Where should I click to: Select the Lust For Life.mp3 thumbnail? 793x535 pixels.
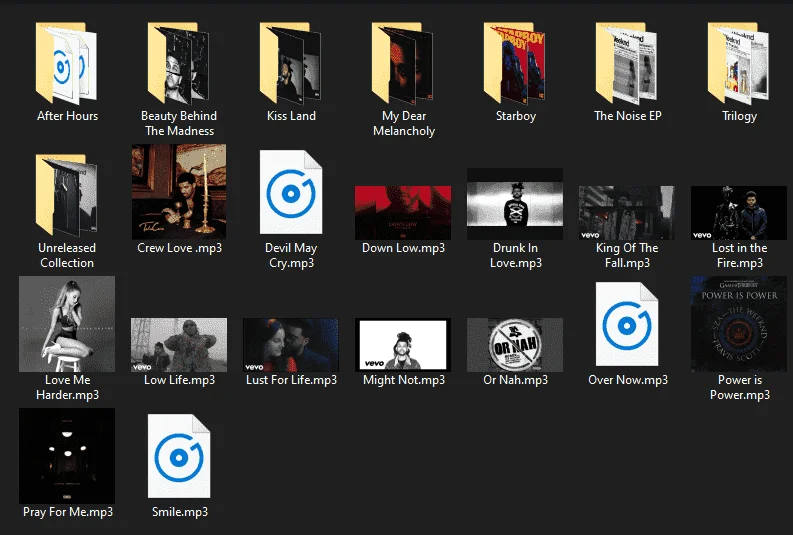291,345
